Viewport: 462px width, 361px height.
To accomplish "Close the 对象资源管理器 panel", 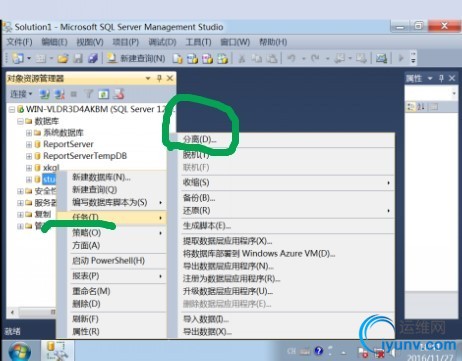I will [170, 78].
